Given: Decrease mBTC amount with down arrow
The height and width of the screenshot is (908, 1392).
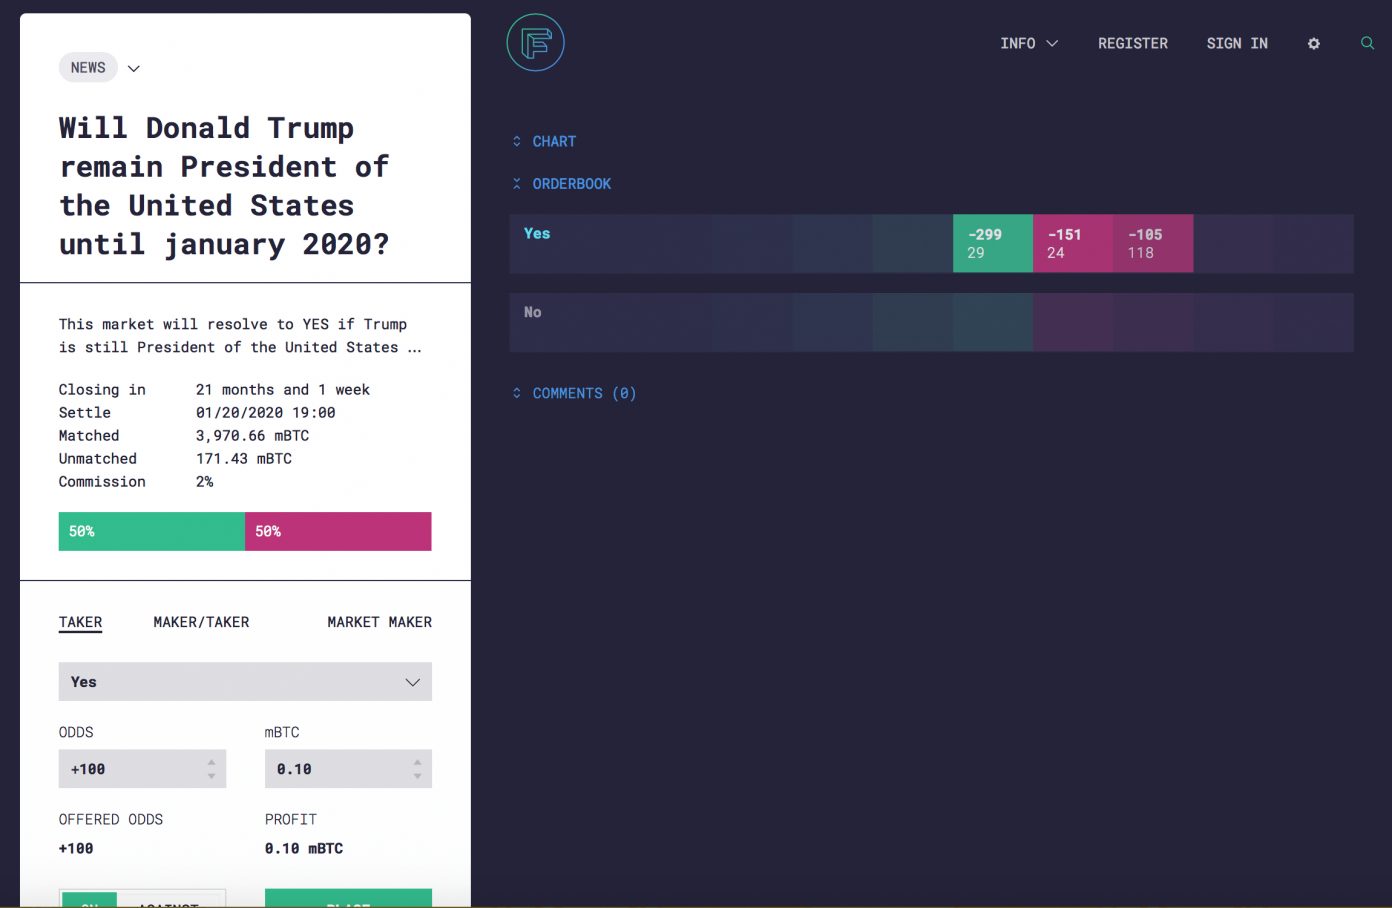Looking at the screenshot, I should pyautogui.click(x=417, y=776).
